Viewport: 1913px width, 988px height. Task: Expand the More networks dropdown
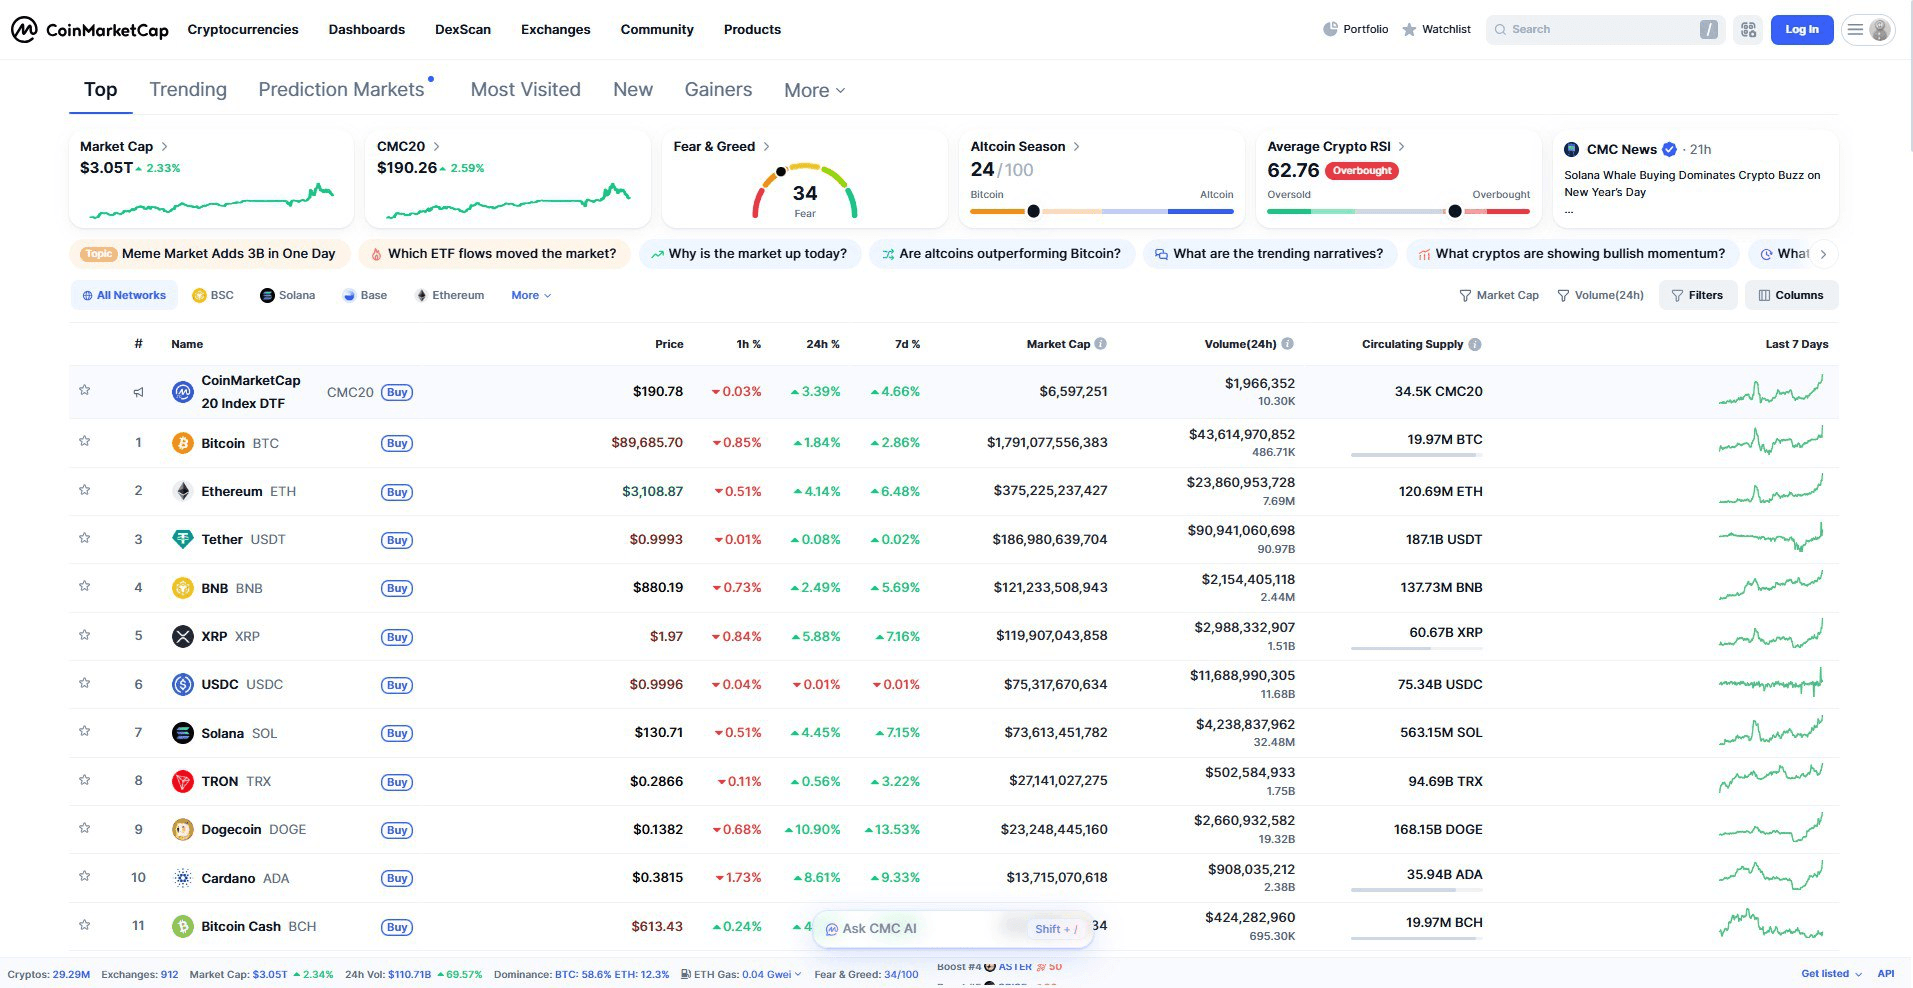[x=531, y=295]
